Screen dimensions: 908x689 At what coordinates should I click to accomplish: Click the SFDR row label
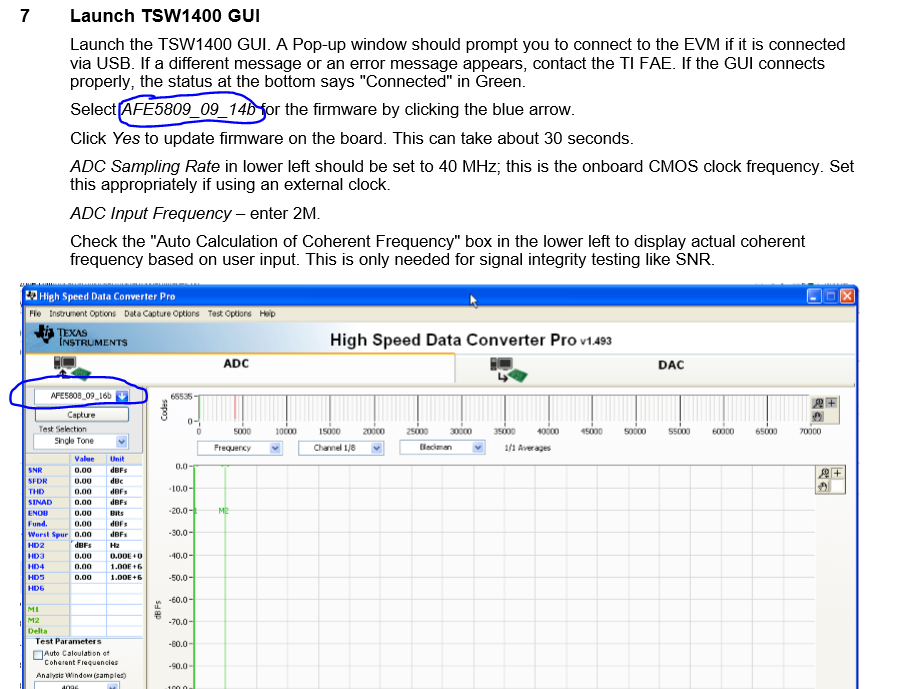[38, 481]
